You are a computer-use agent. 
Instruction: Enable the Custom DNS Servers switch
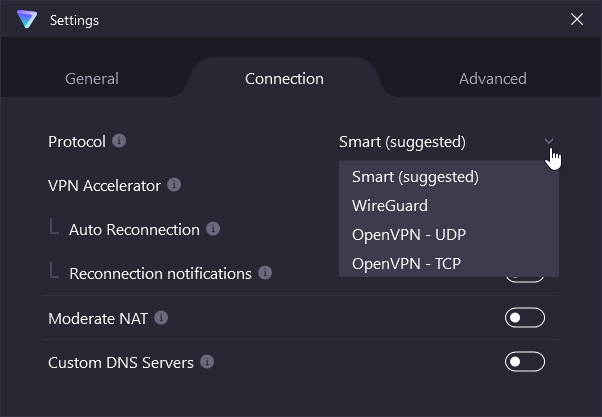524,362
